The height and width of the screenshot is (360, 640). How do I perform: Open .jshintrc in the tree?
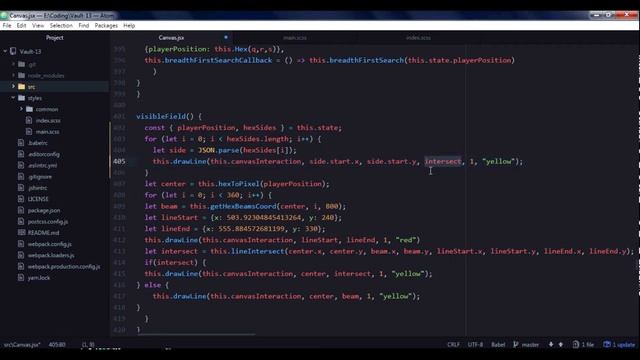click(38, 188)
